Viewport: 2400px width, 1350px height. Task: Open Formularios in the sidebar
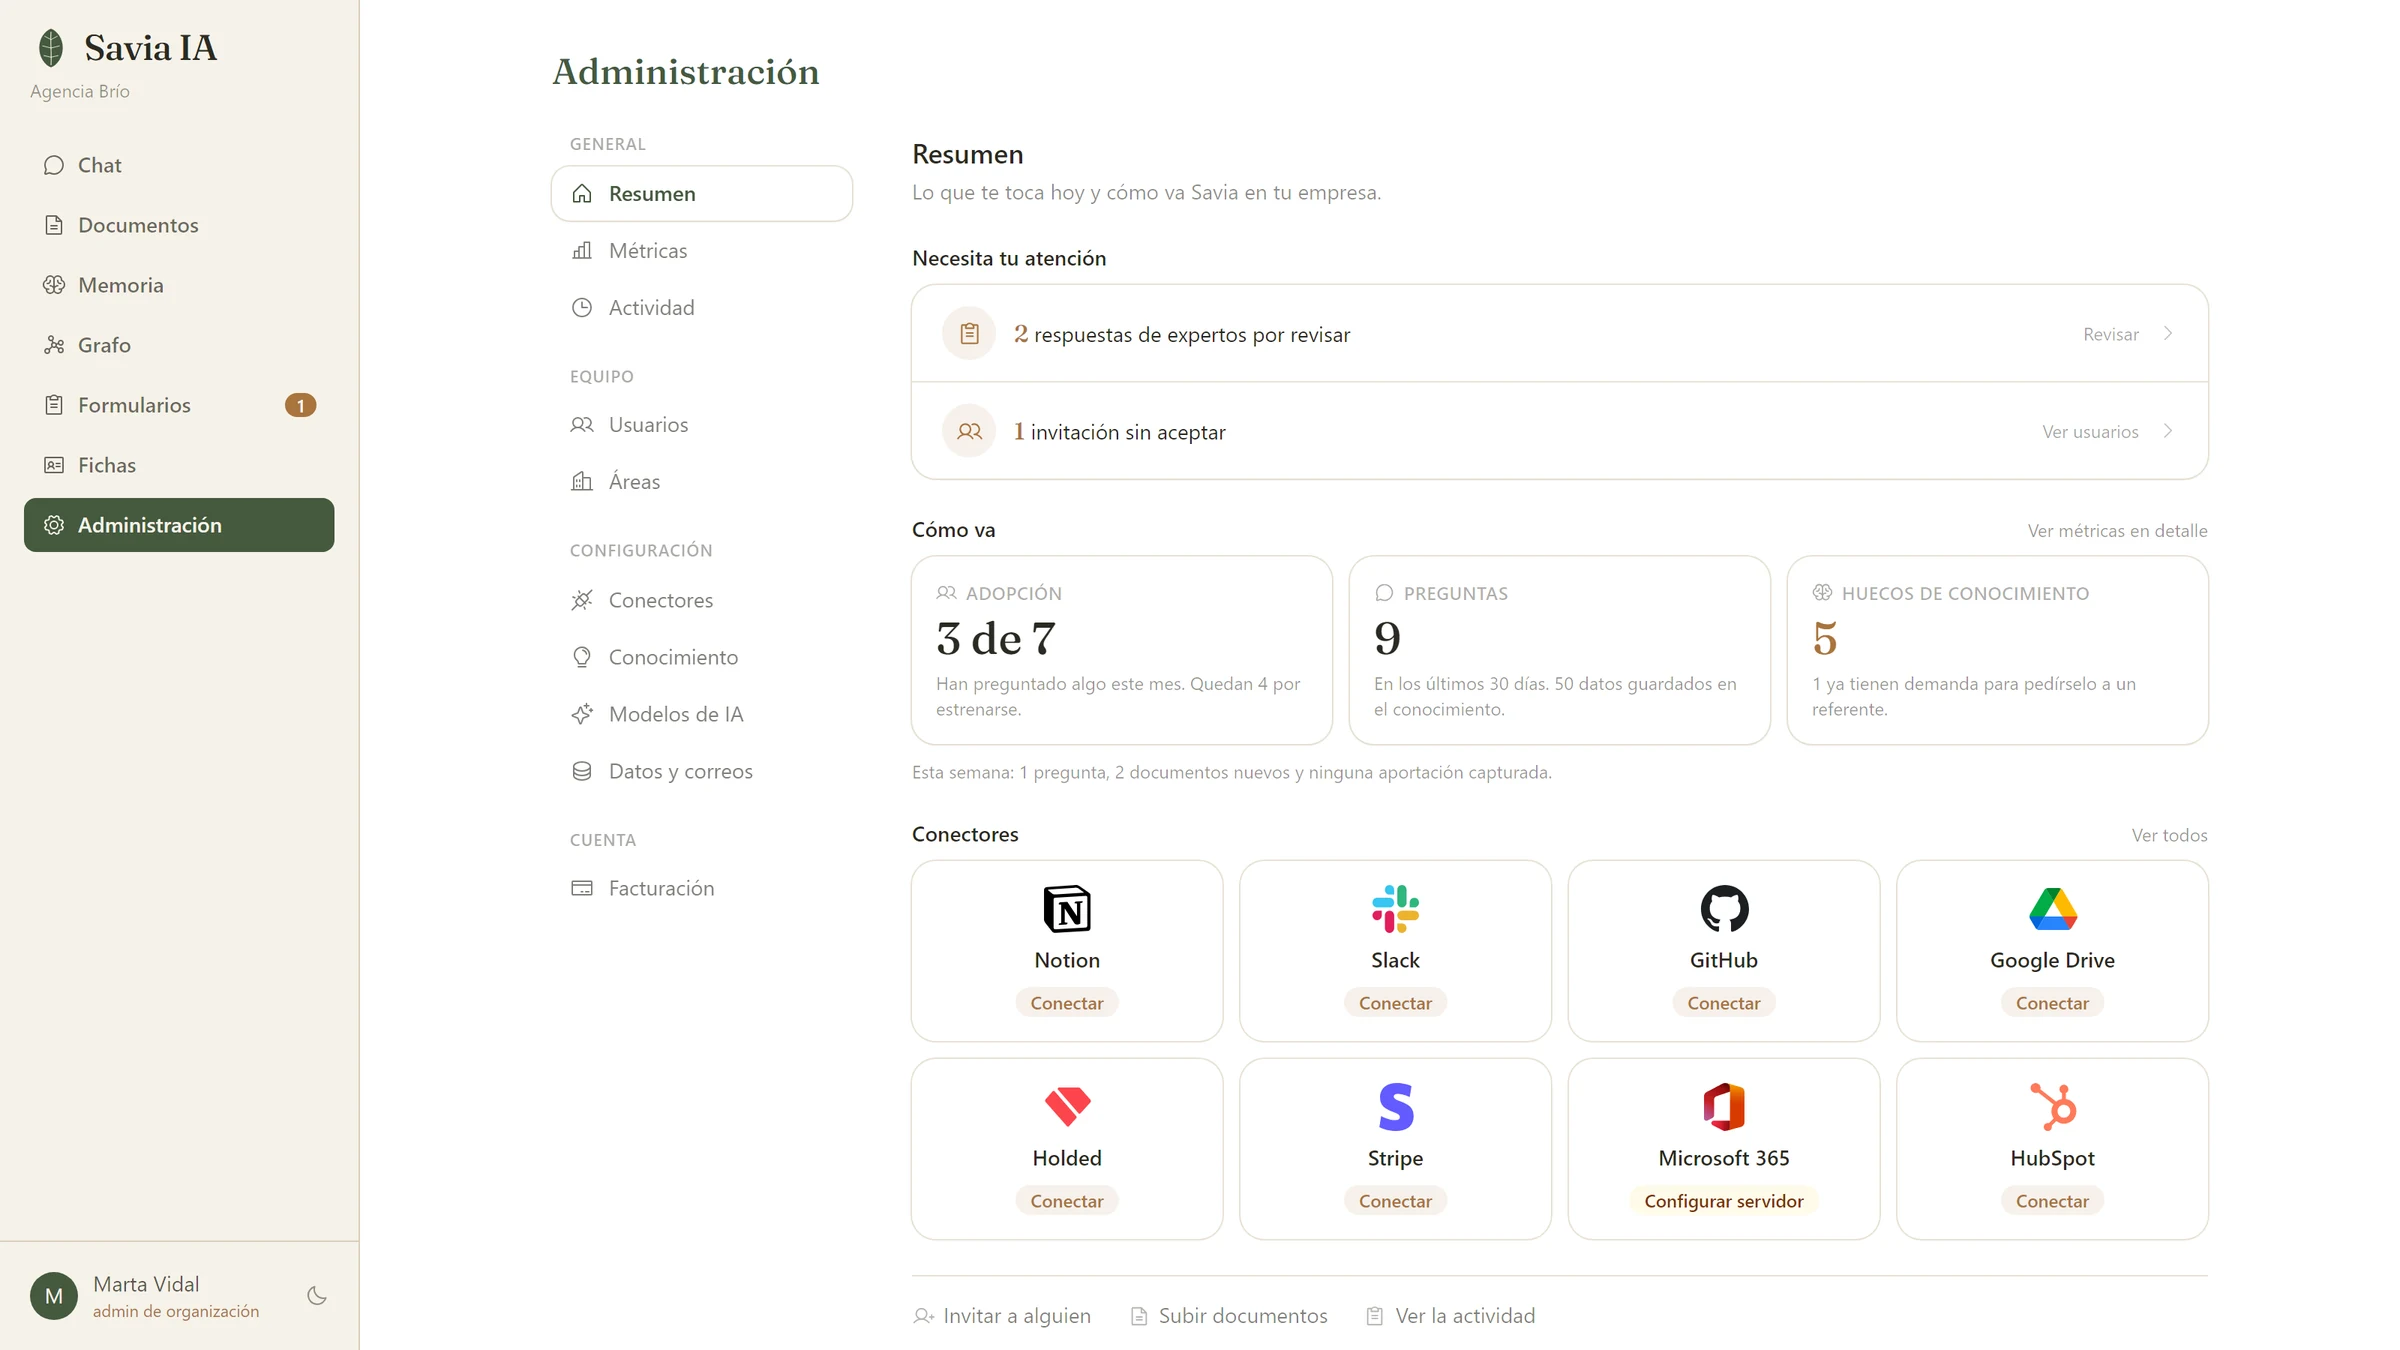point(179,405)
